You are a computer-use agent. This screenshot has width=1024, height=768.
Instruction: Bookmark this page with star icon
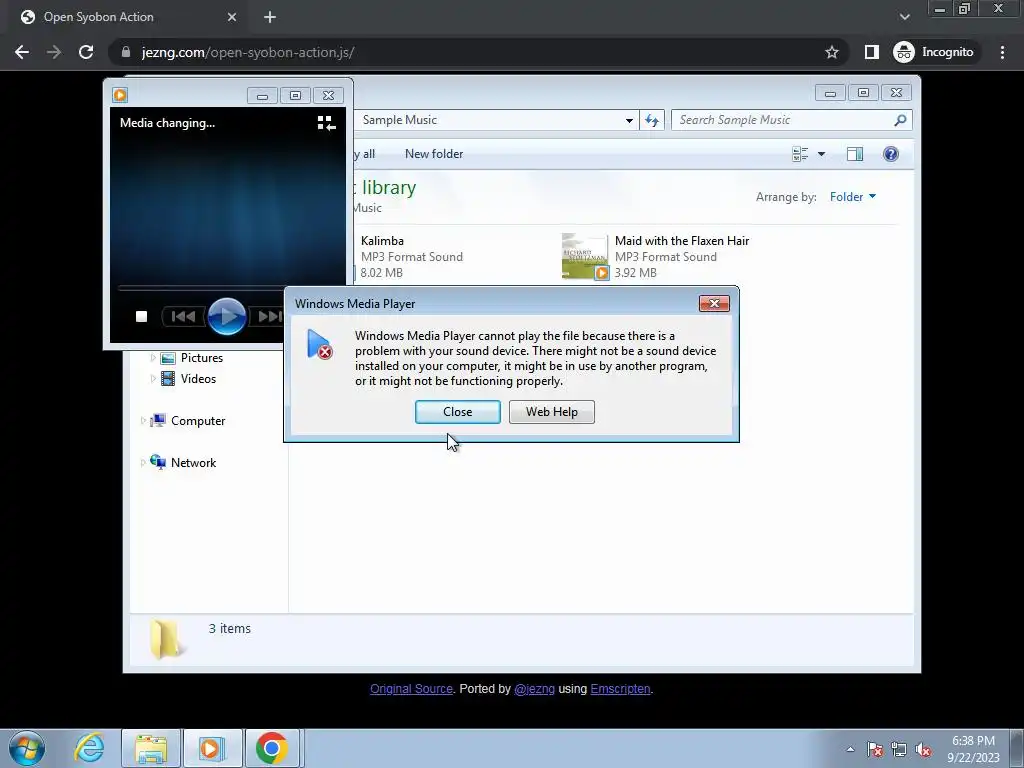click(831, 52)
